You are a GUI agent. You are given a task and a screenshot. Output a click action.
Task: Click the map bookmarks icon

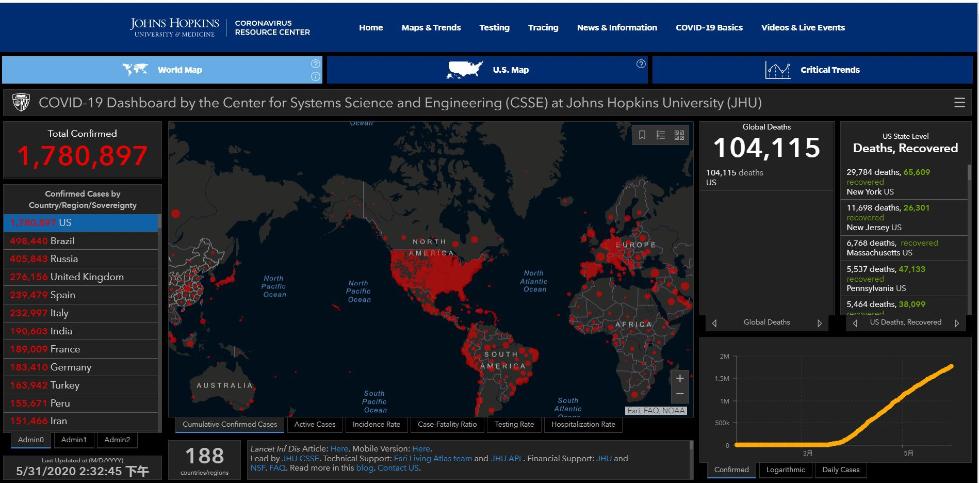point(642,135)
